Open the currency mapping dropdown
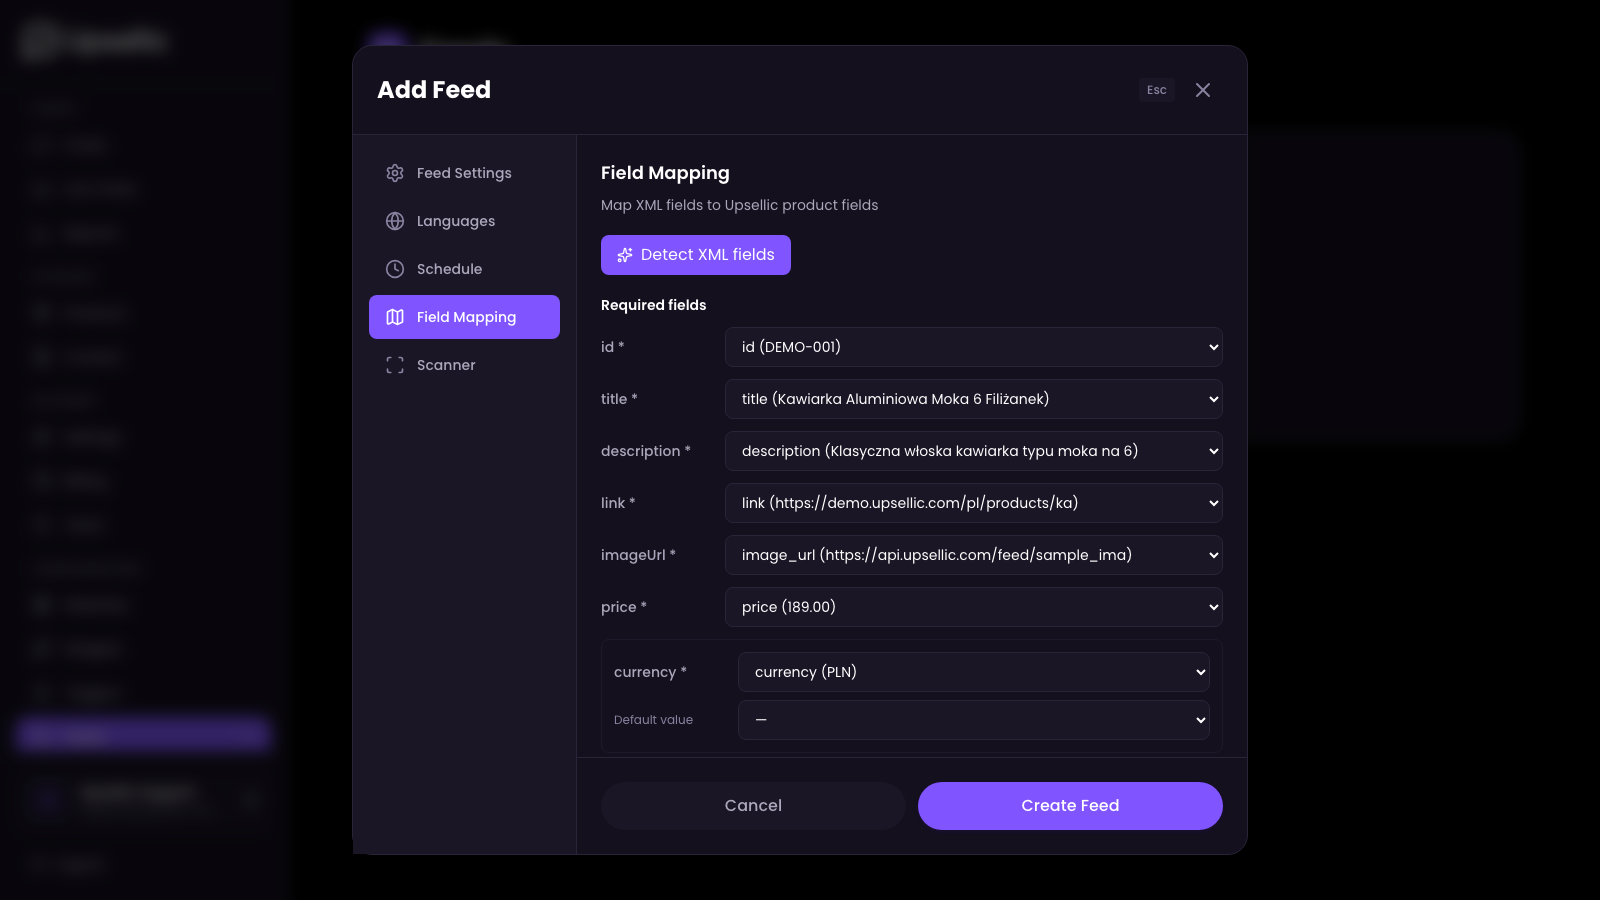The image size is (1600, 900). click(973, 672)
